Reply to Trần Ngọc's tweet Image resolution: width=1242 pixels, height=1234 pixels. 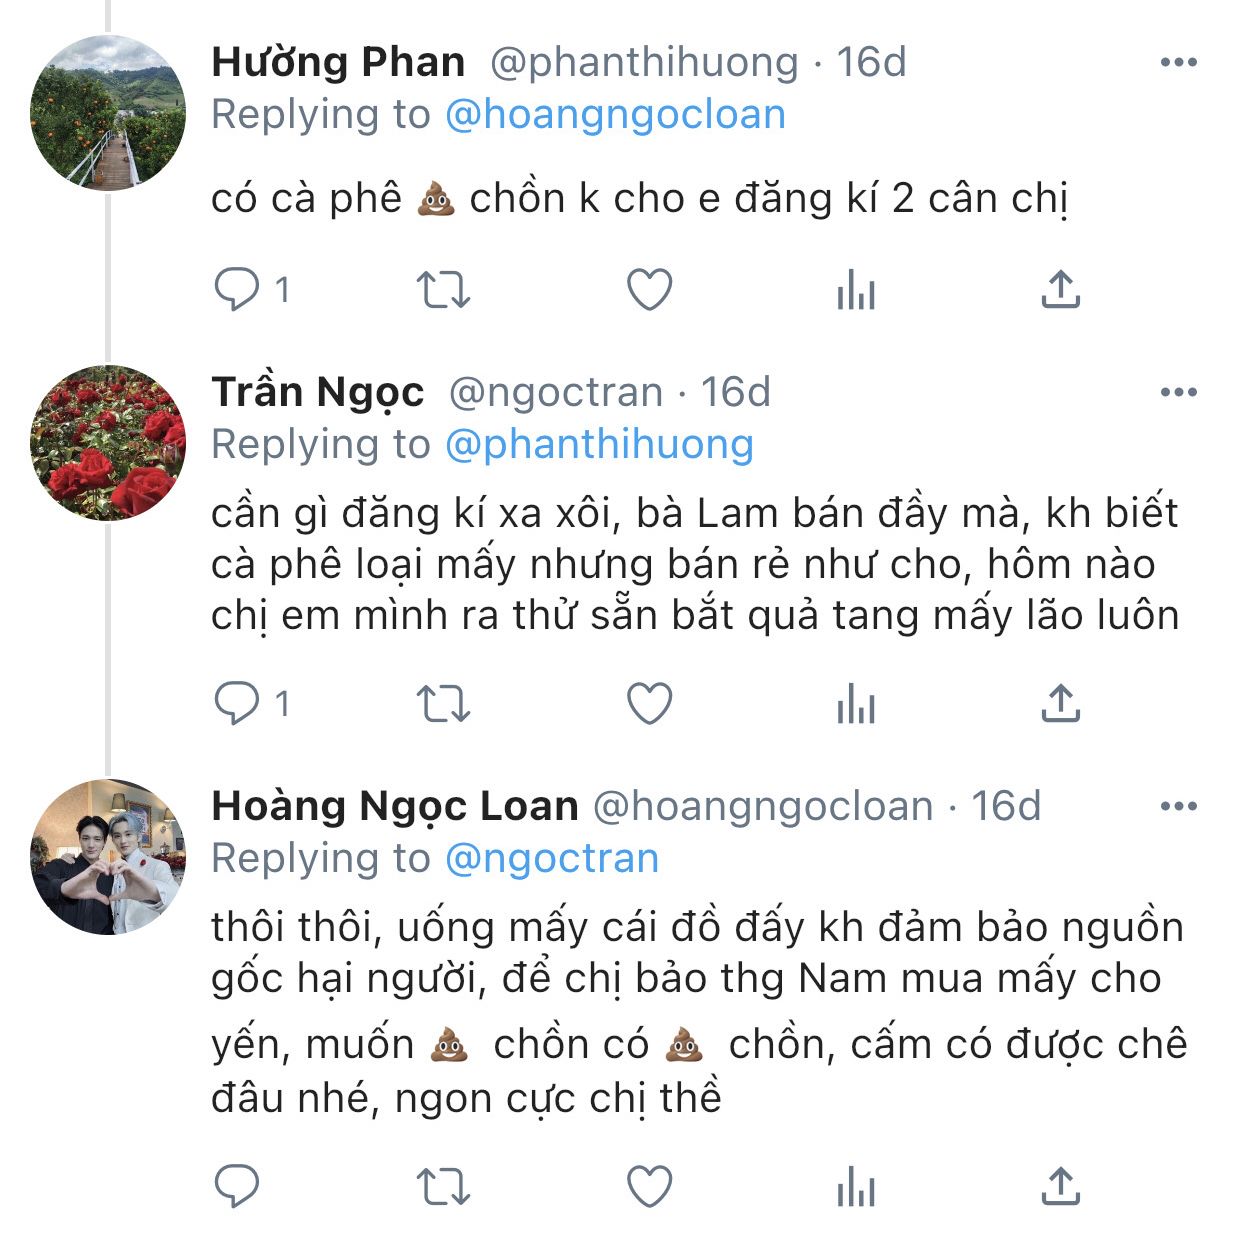[x=238, y=704]
